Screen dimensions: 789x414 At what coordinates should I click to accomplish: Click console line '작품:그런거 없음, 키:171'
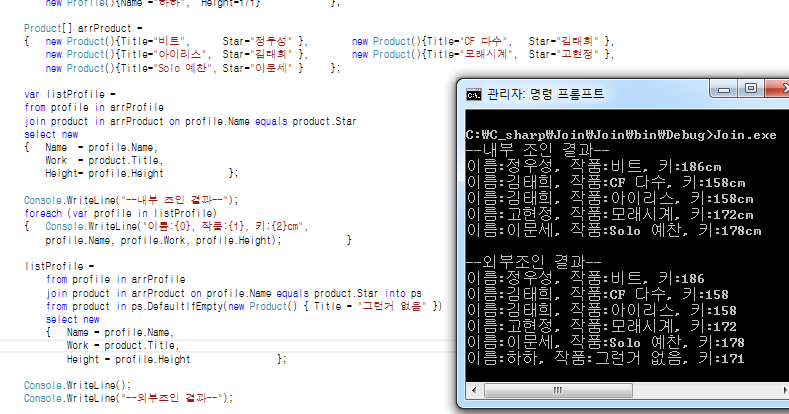tap(649, 358)
